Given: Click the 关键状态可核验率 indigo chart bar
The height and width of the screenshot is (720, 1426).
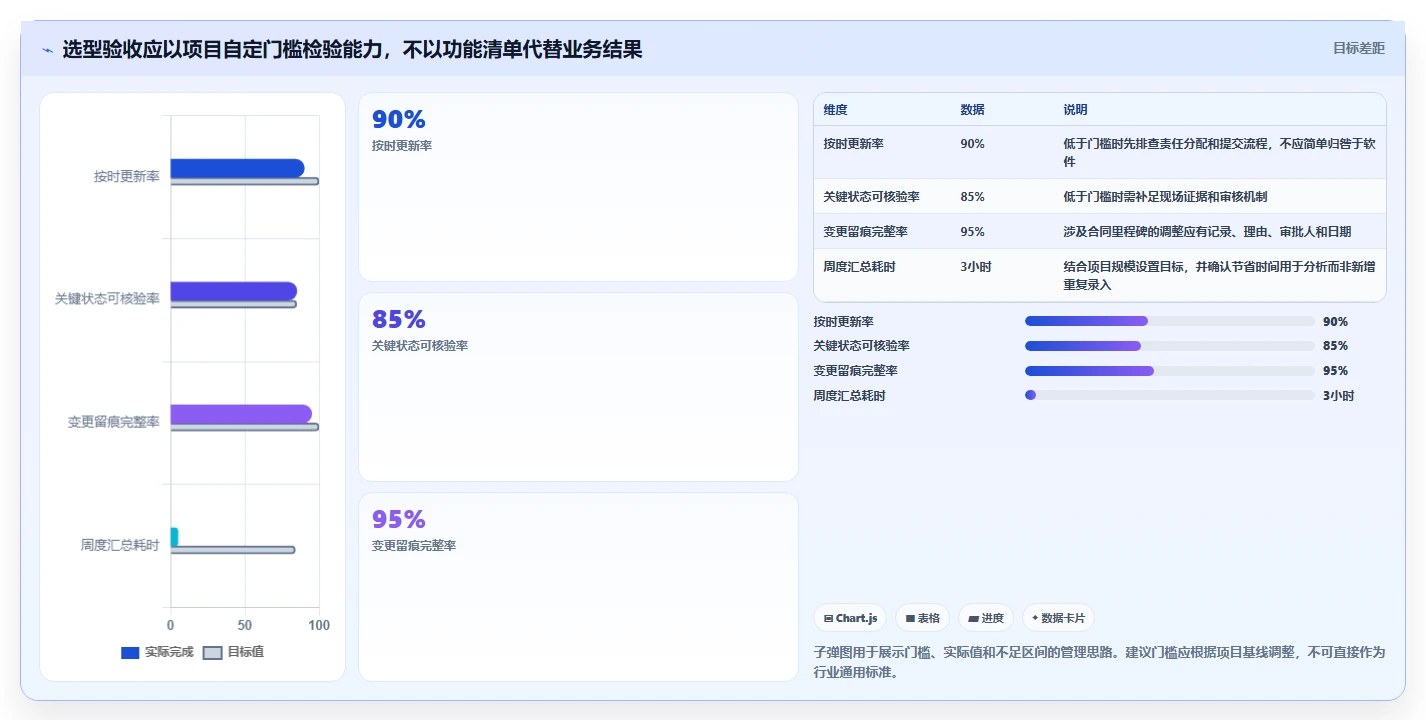Looking at the screenshot, I should tap(234, 291).
